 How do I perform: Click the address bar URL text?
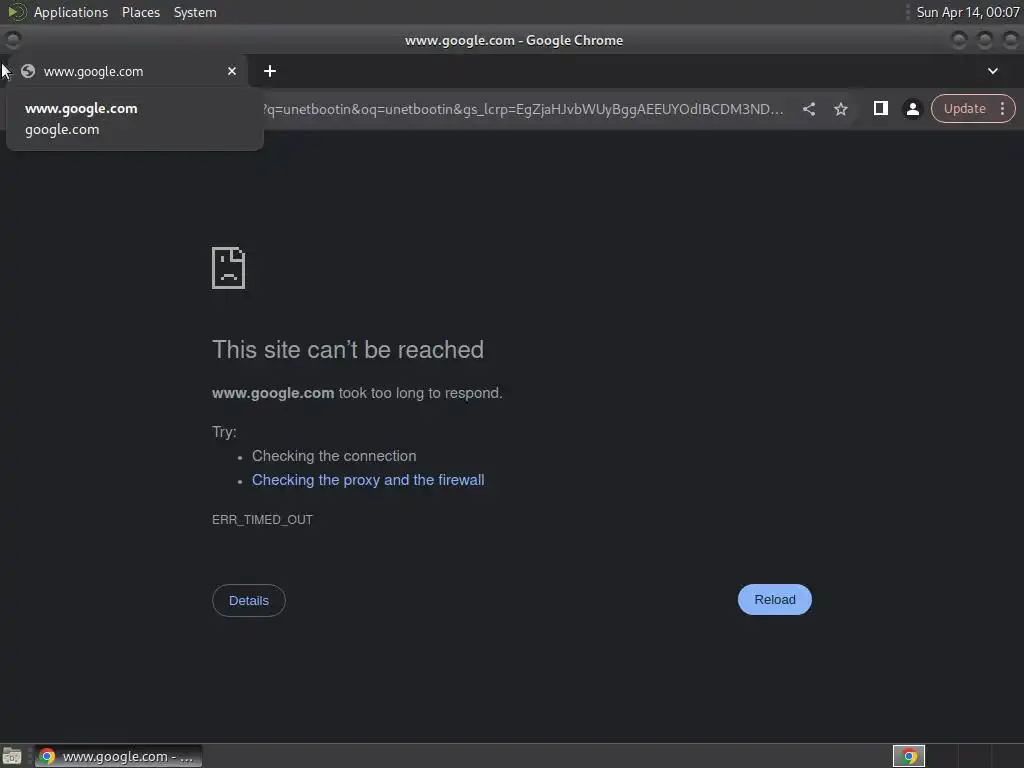click(522, 109)
